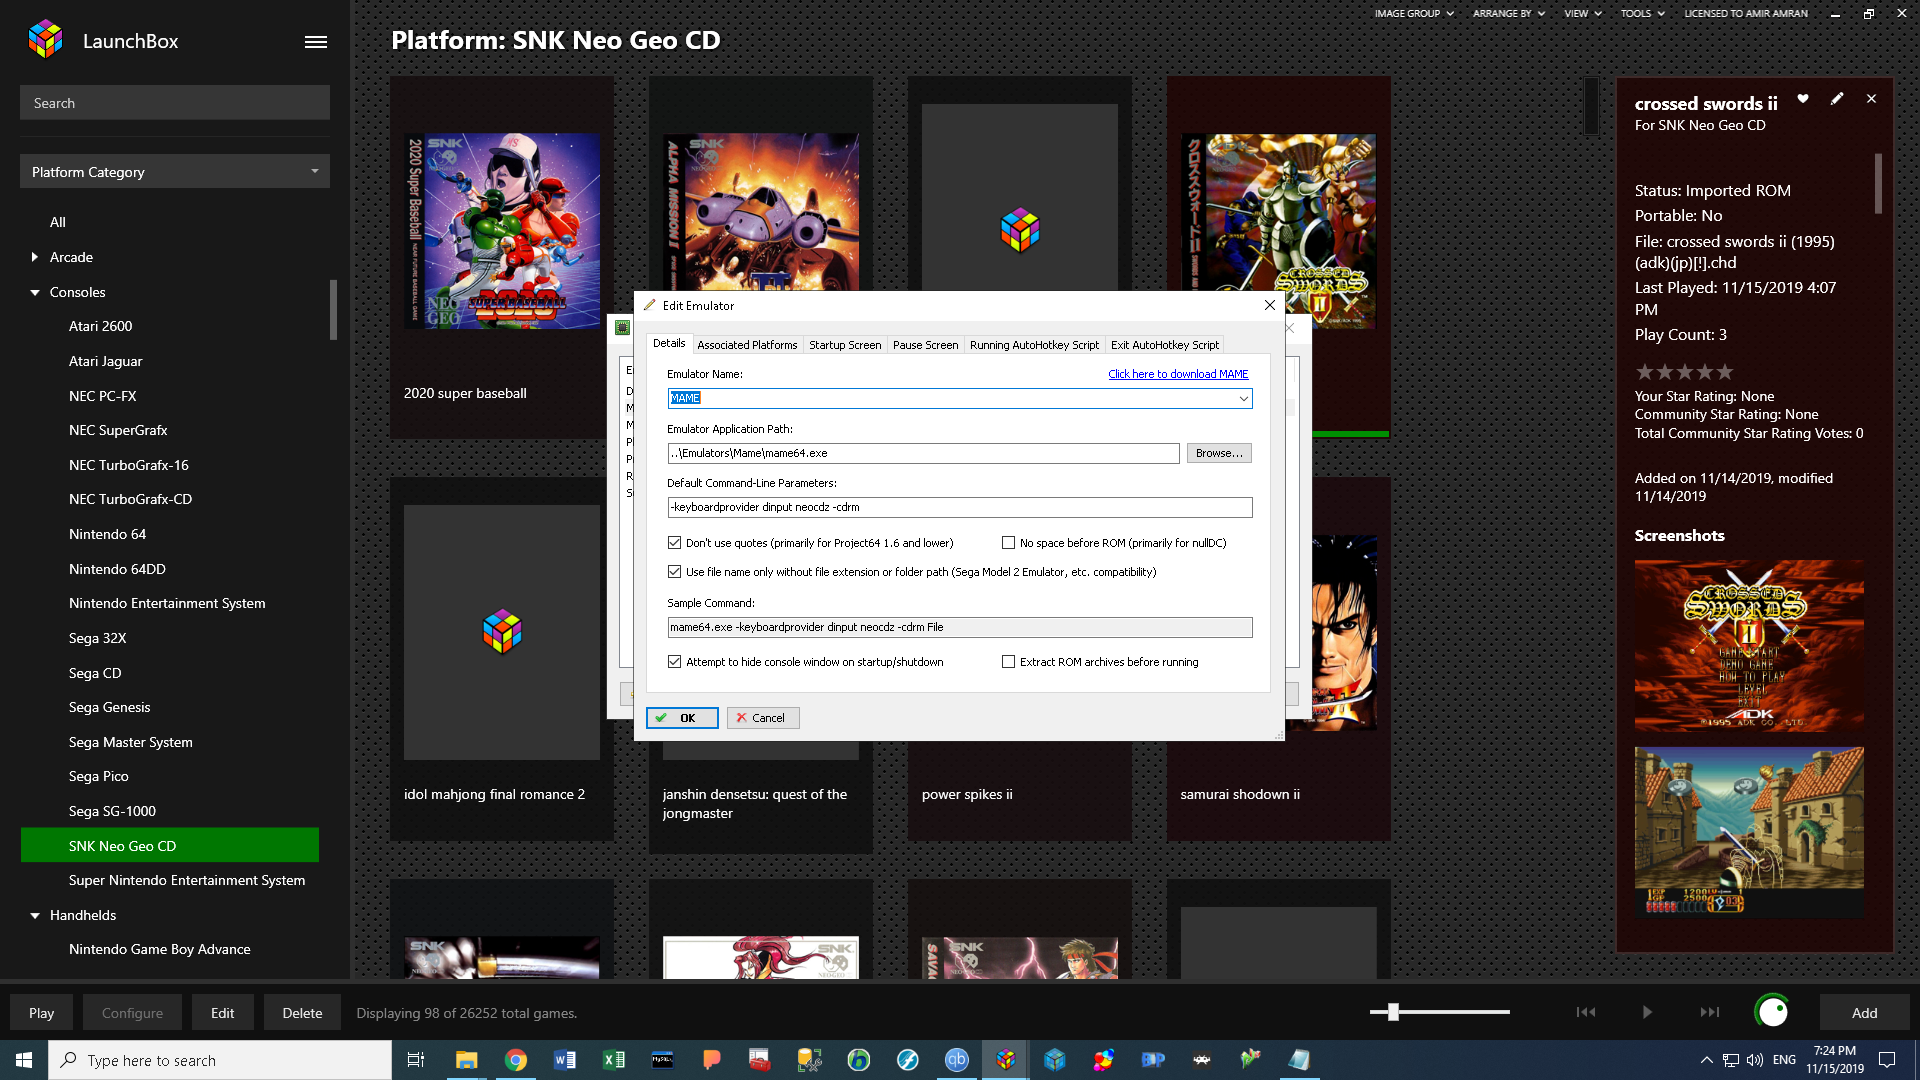Toggle 'Don't use quotes' checkbox
This screenshot has width=1920, height=1080.
tap(675, 543)
